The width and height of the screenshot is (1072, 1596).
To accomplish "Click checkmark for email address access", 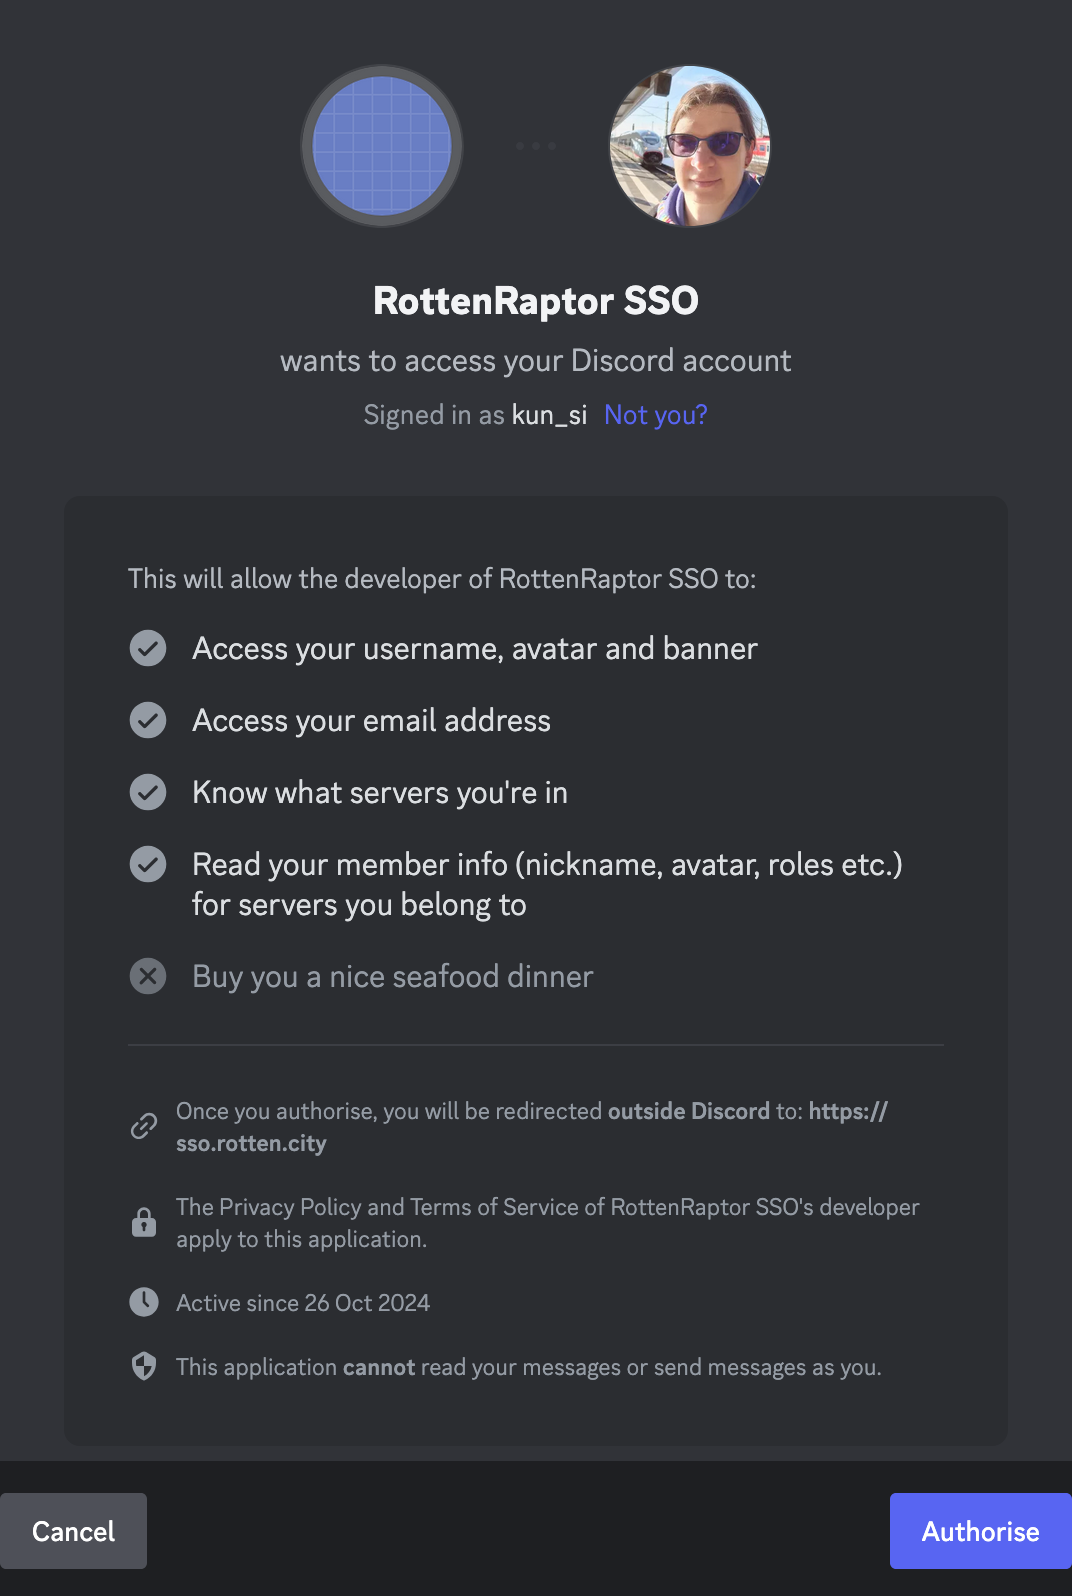I will (x=148, y=720).
